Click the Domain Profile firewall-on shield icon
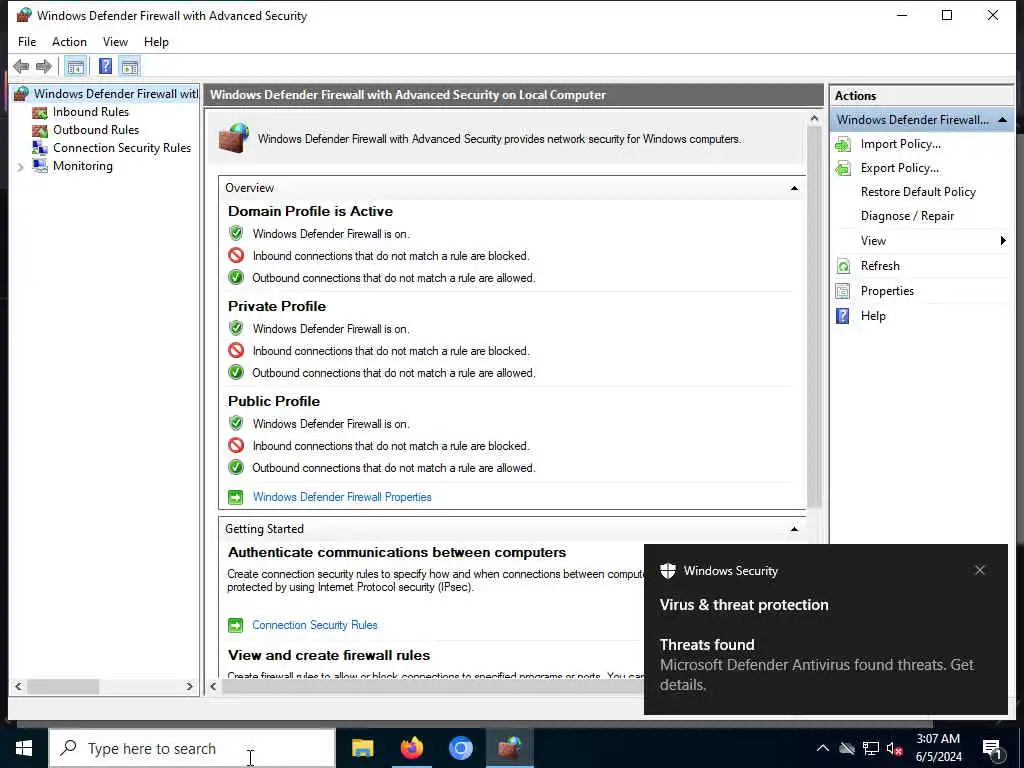1024x768 pixels. coord(236,233)
